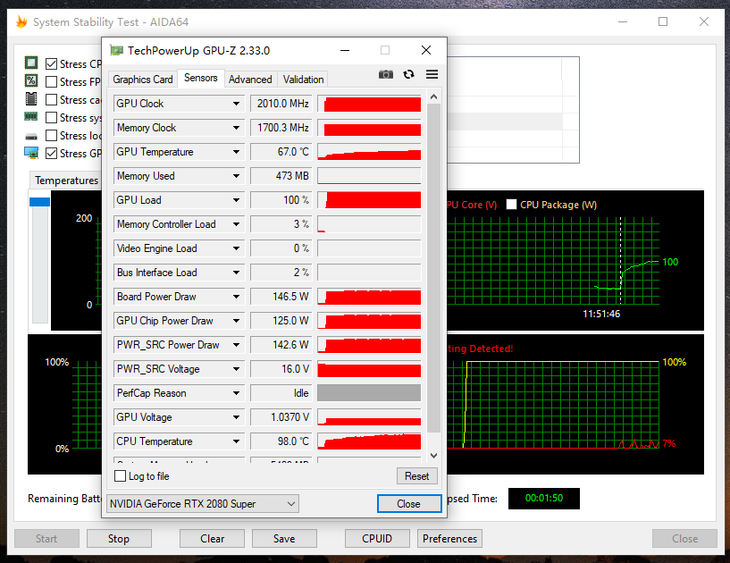This screenshot has width=730, height=563.
Task: Expand the GPU Clock sensor dropdown
Action: (x=237, y=104)
